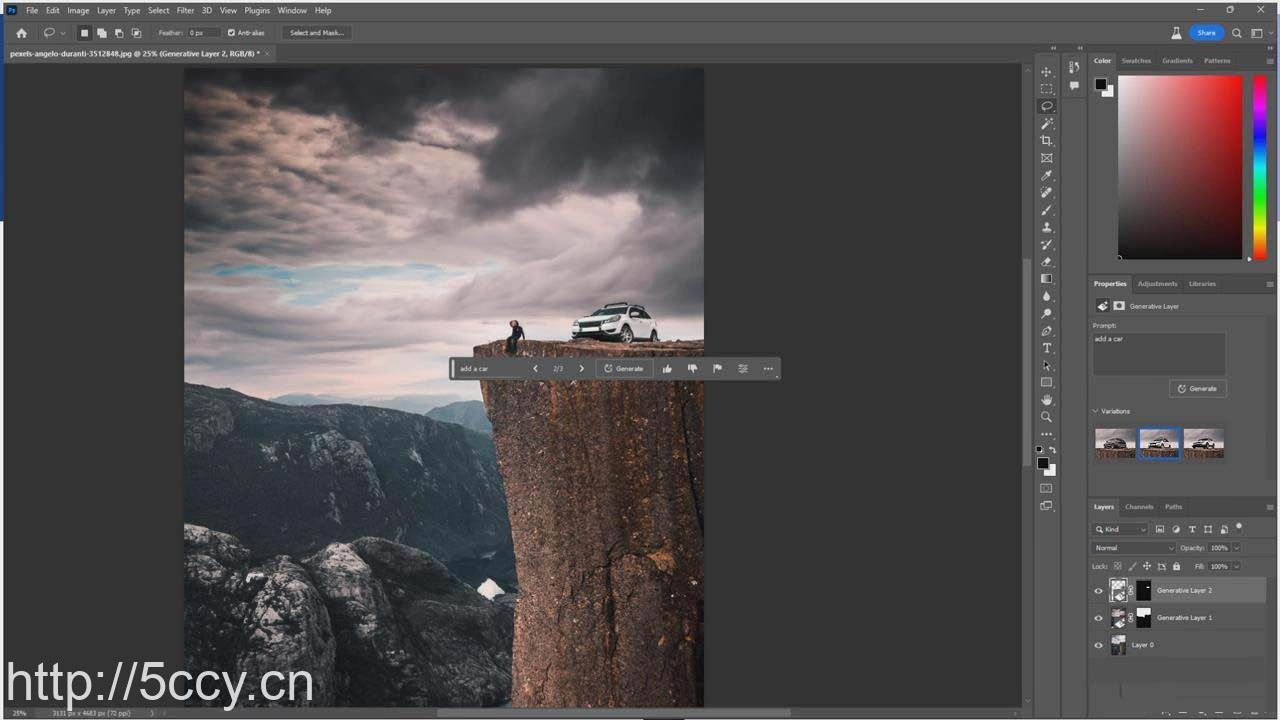Activate the Zoom tool in toolbar
The image size is (1280, 720).
point(1047,417)
